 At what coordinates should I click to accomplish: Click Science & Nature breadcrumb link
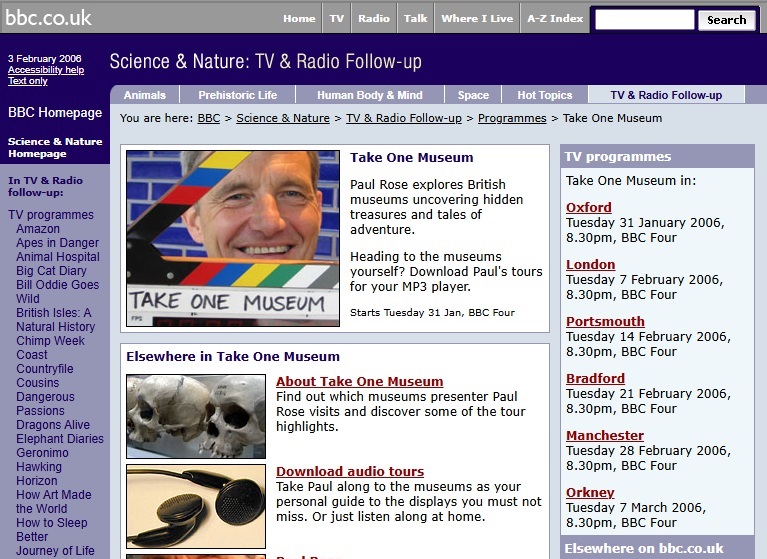click(283, 118)
